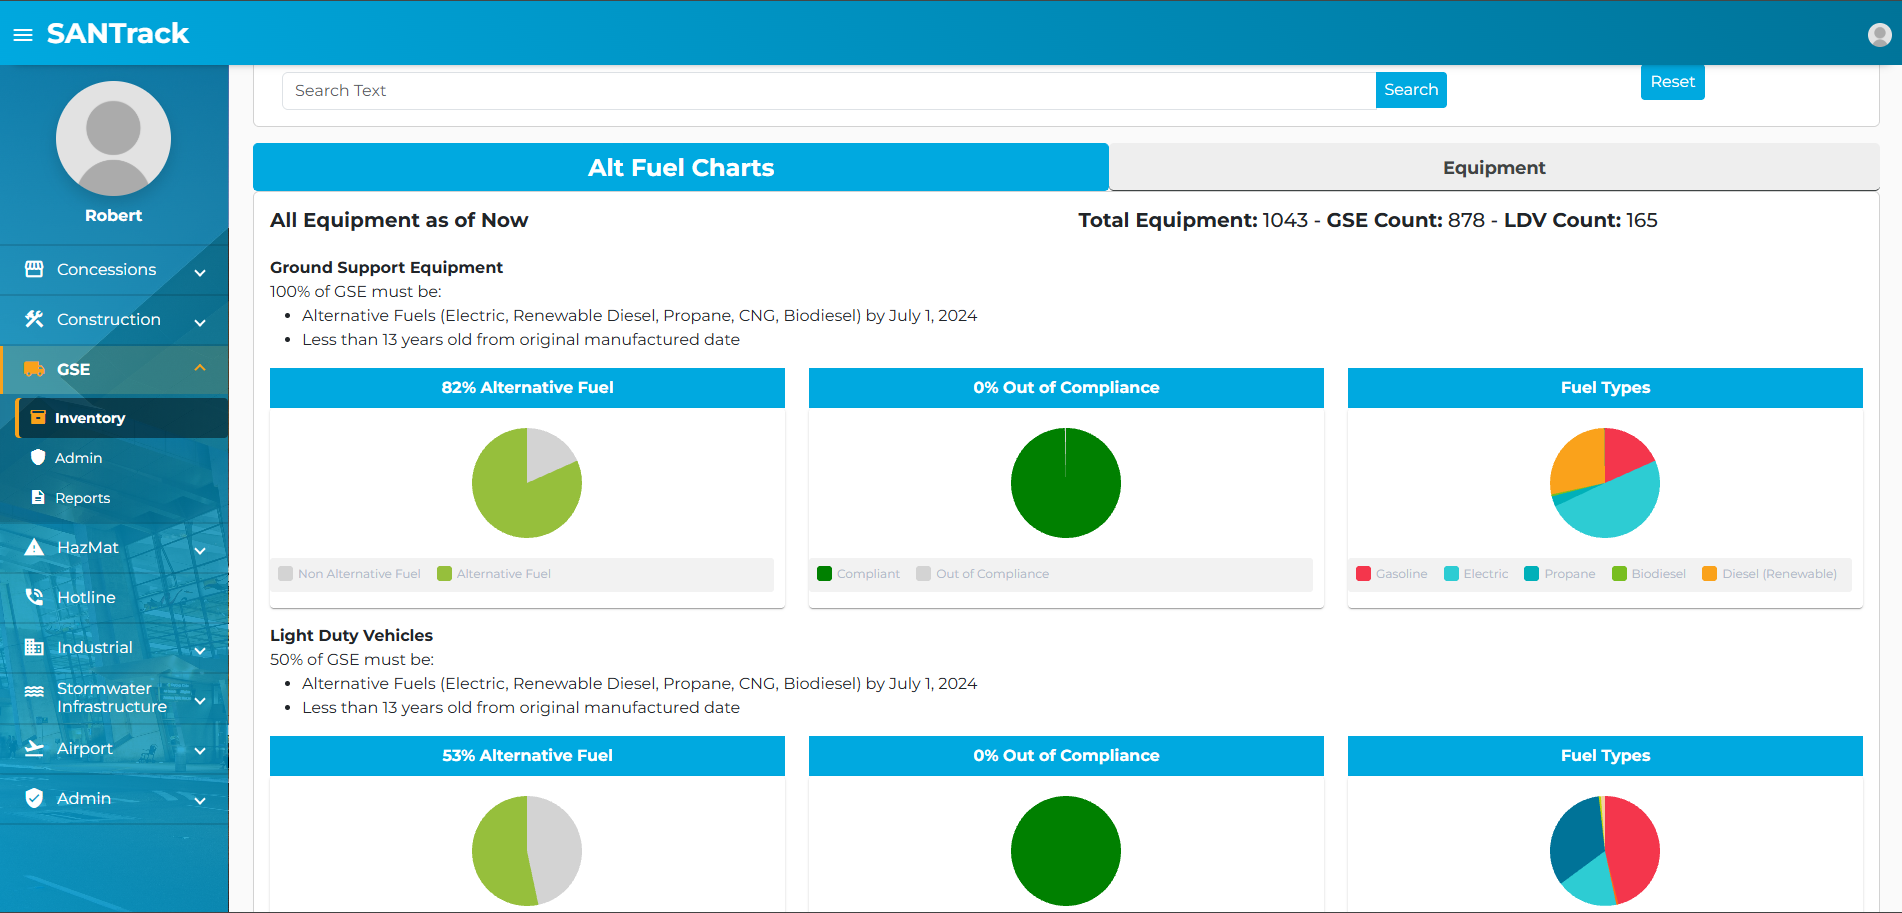
Task: Click the Reset button
Action: [1672, 82]
